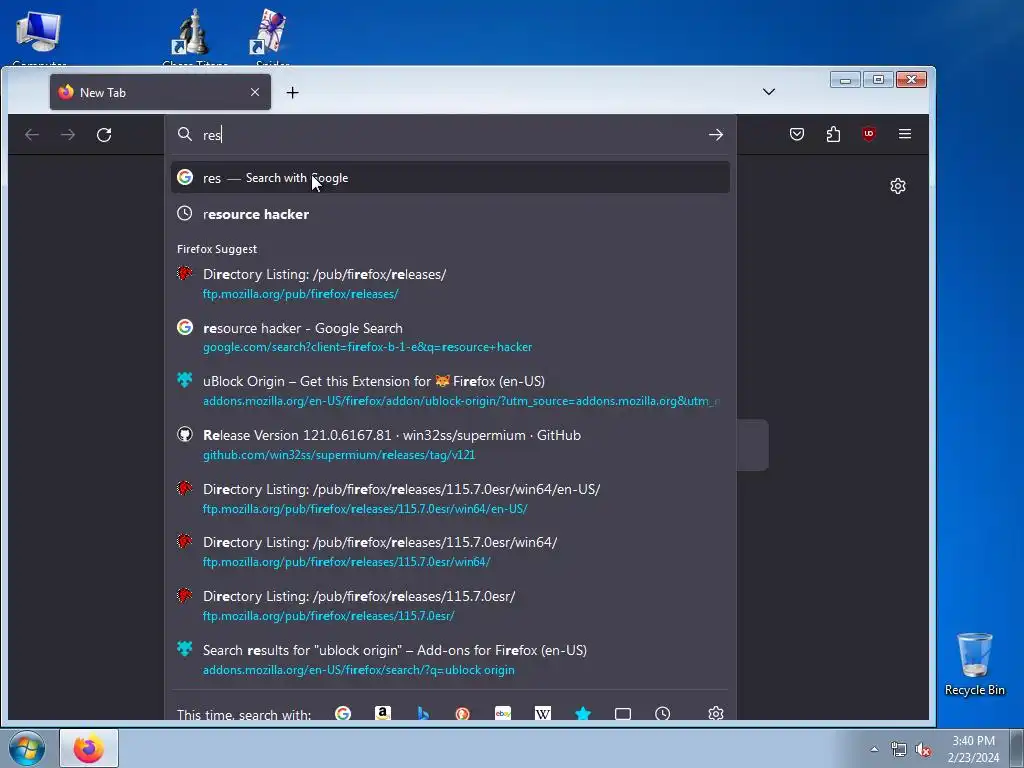
Task: Search this time with Wikipedia icon
Action: pyautogui.click(x=543, y=714)
